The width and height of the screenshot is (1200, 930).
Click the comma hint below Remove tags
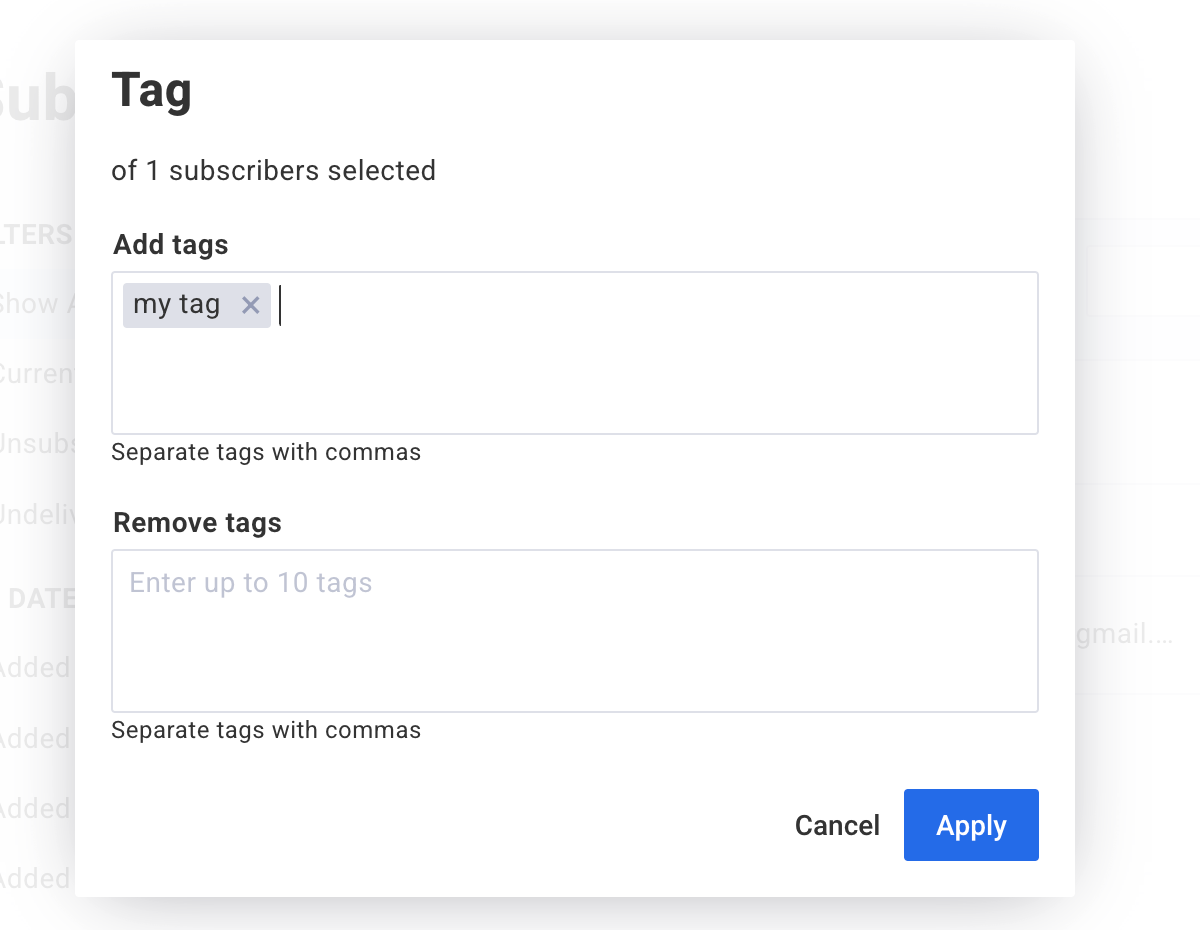(266, 730)
